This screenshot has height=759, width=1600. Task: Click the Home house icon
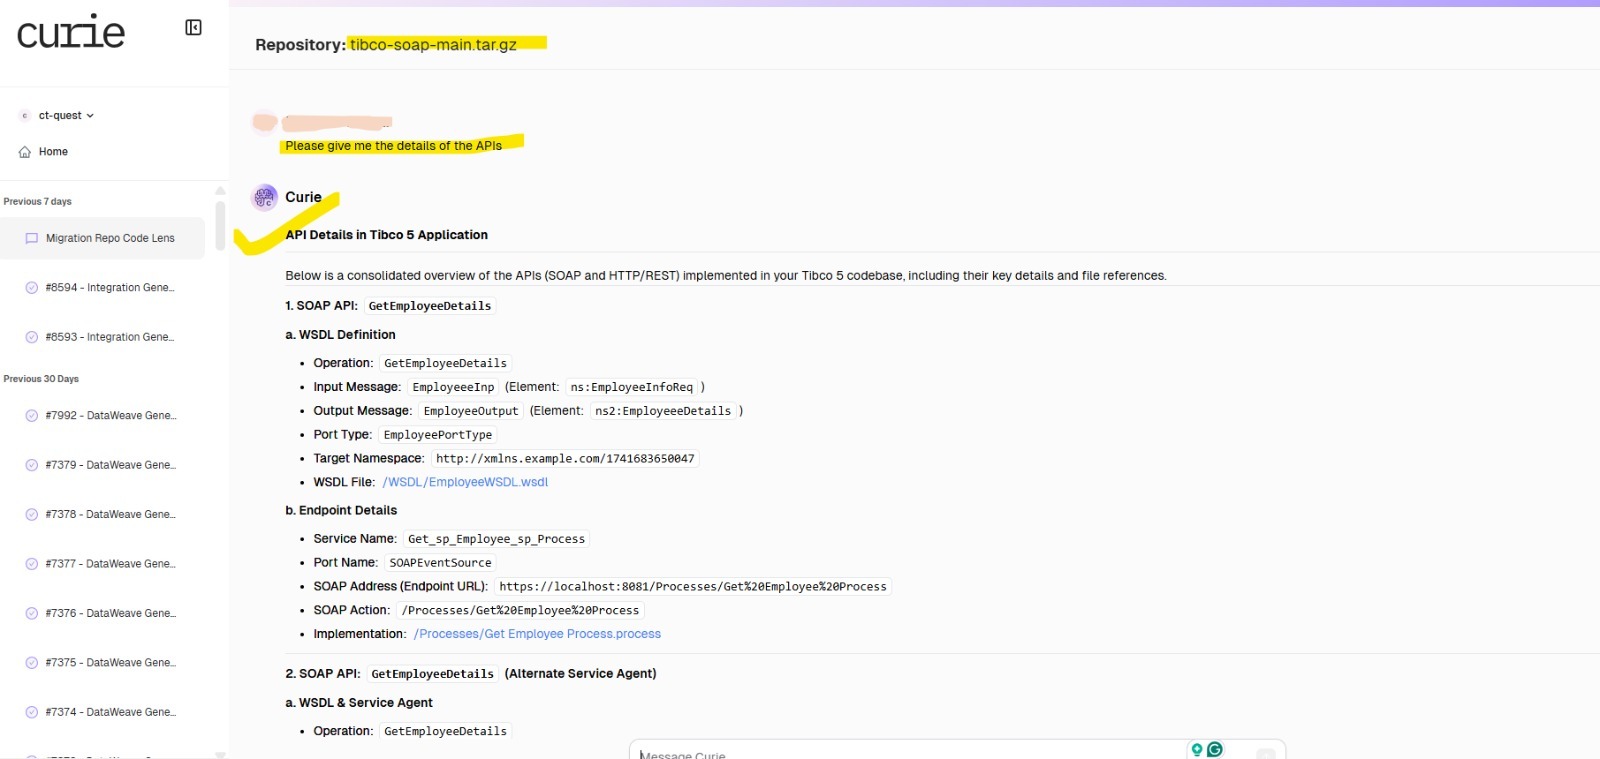coord(25,152)
